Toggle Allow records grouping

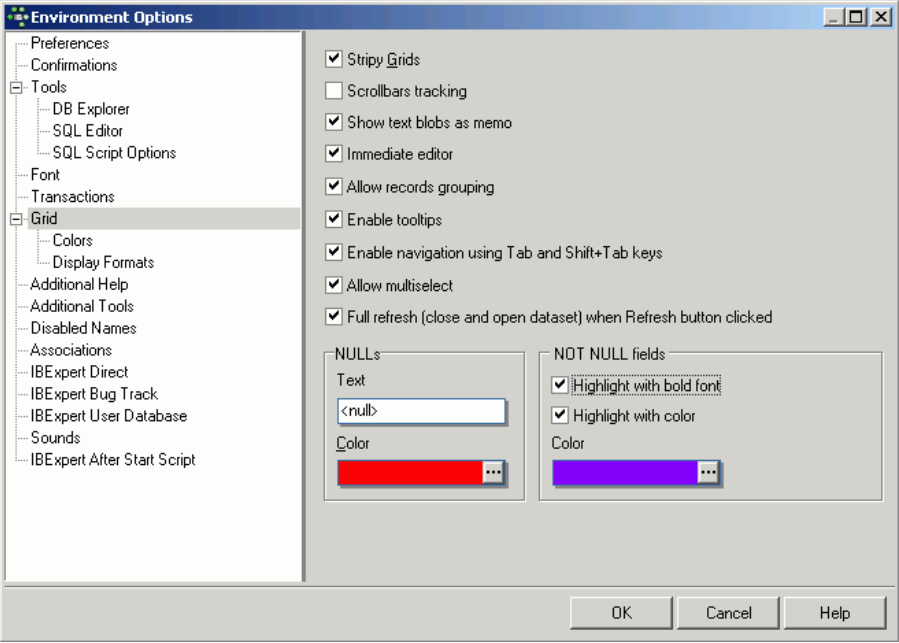[333, 186]
